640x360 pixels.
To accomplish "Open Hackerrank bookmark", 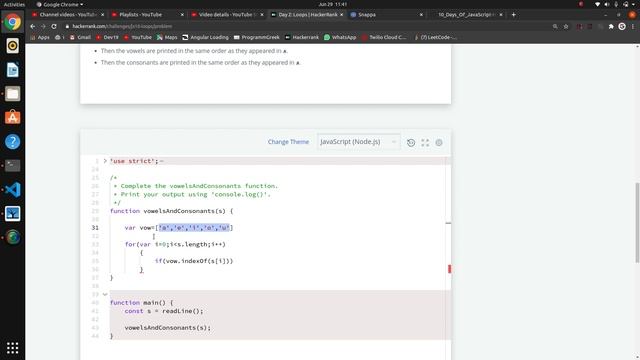I will (x=302, y=37).
